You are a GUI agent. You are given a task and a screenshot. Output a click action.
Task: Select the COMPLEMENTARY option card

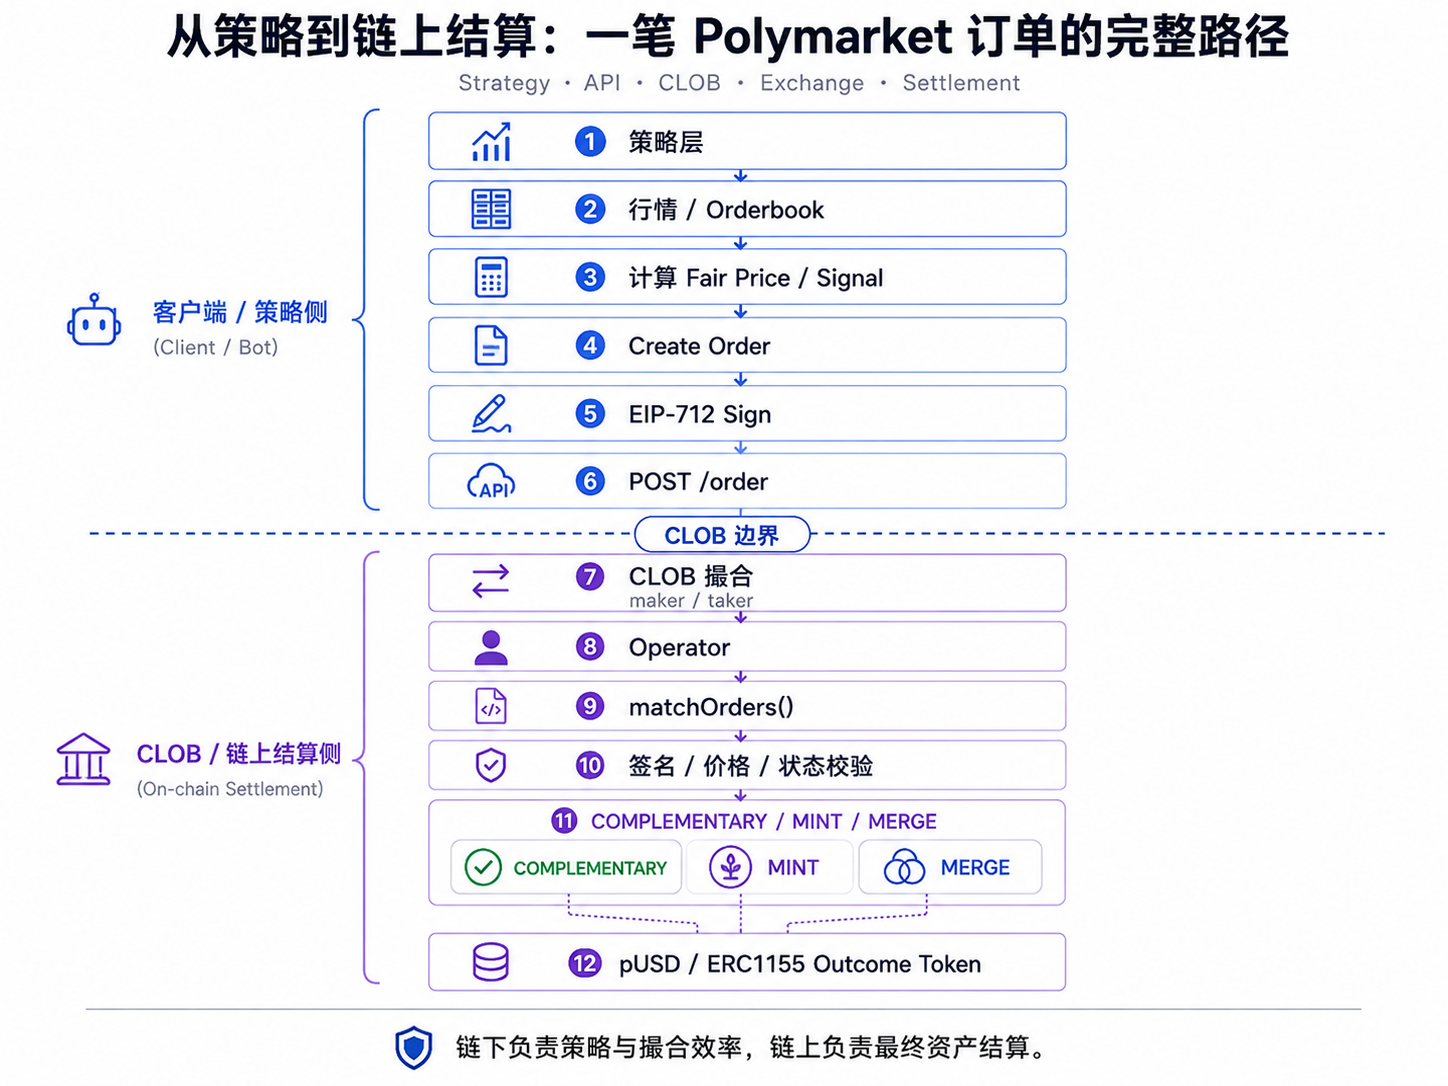pyautogui.click(x=566, y=867)
